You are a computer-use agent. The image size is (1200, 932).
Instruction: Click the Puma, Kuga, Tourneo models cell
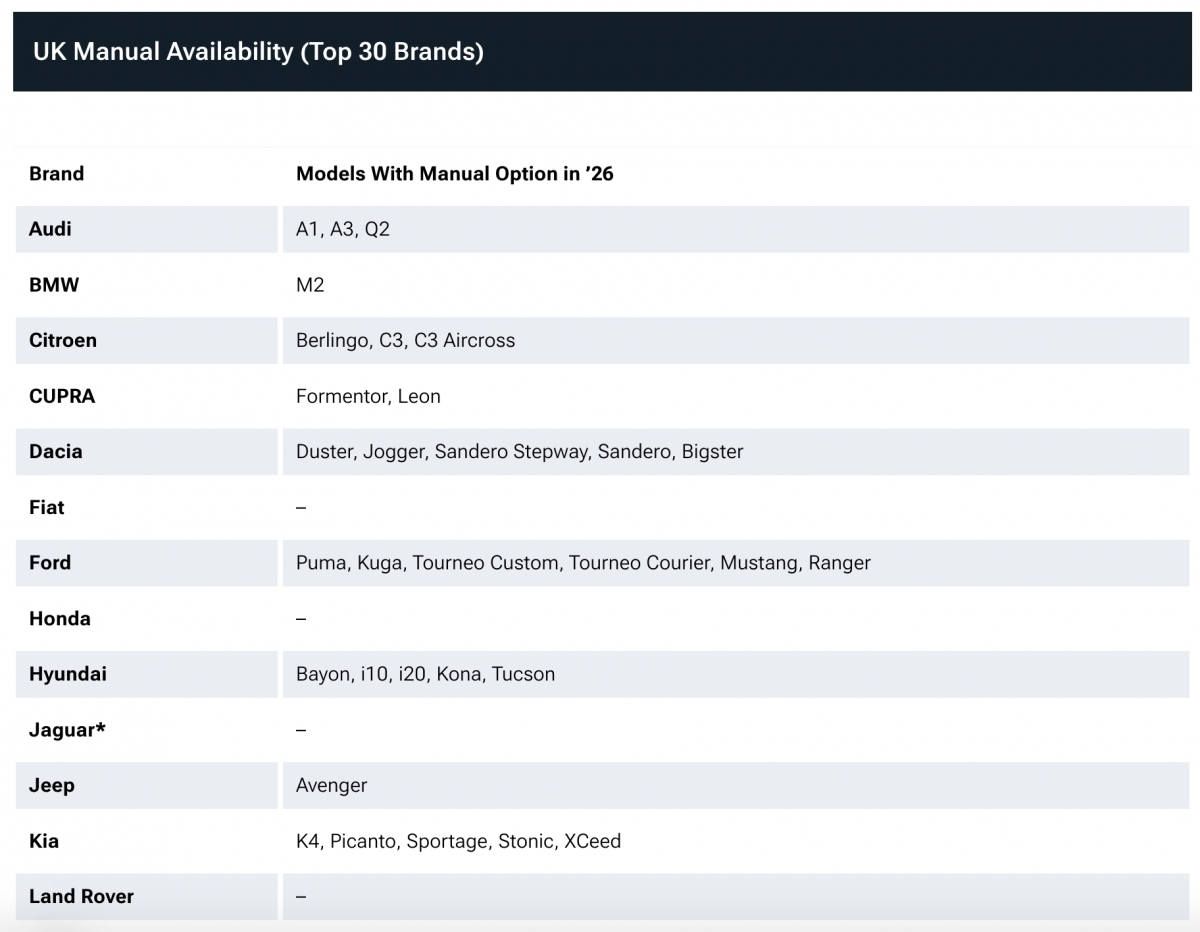coord(583,563)
